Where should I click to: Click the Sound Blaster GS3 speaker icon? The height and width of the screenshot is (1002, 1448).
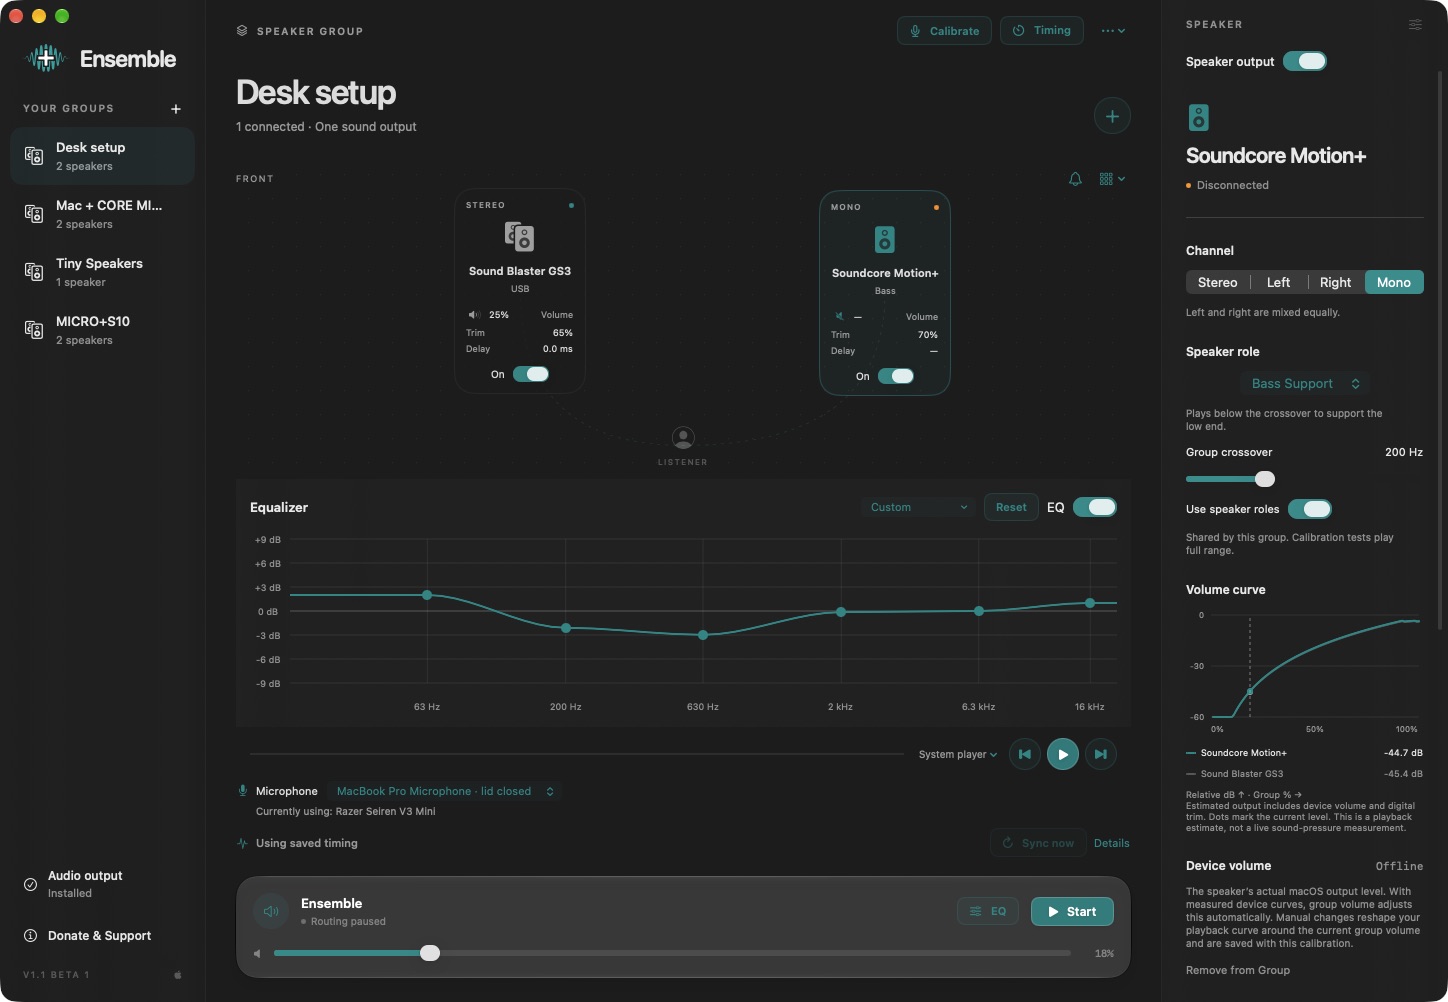tap(519, 237)
